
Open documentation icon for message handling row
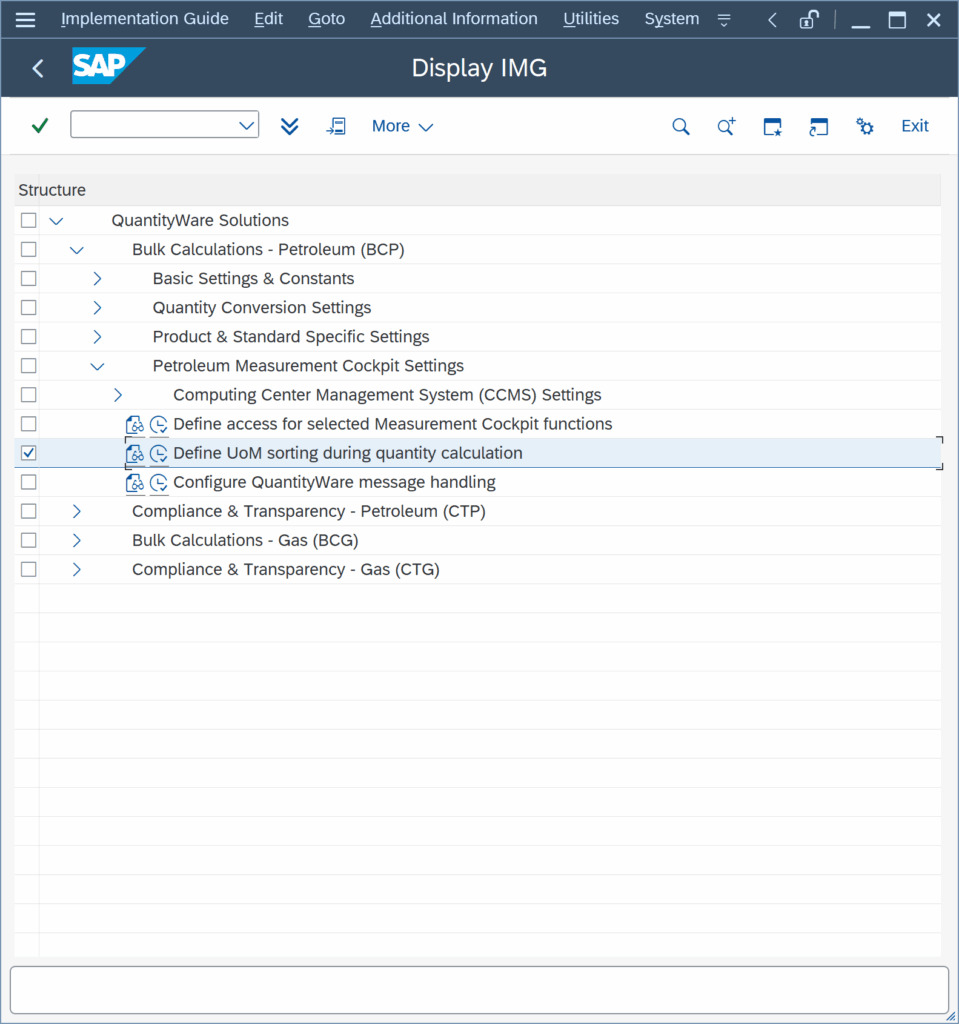coord(135,483)
